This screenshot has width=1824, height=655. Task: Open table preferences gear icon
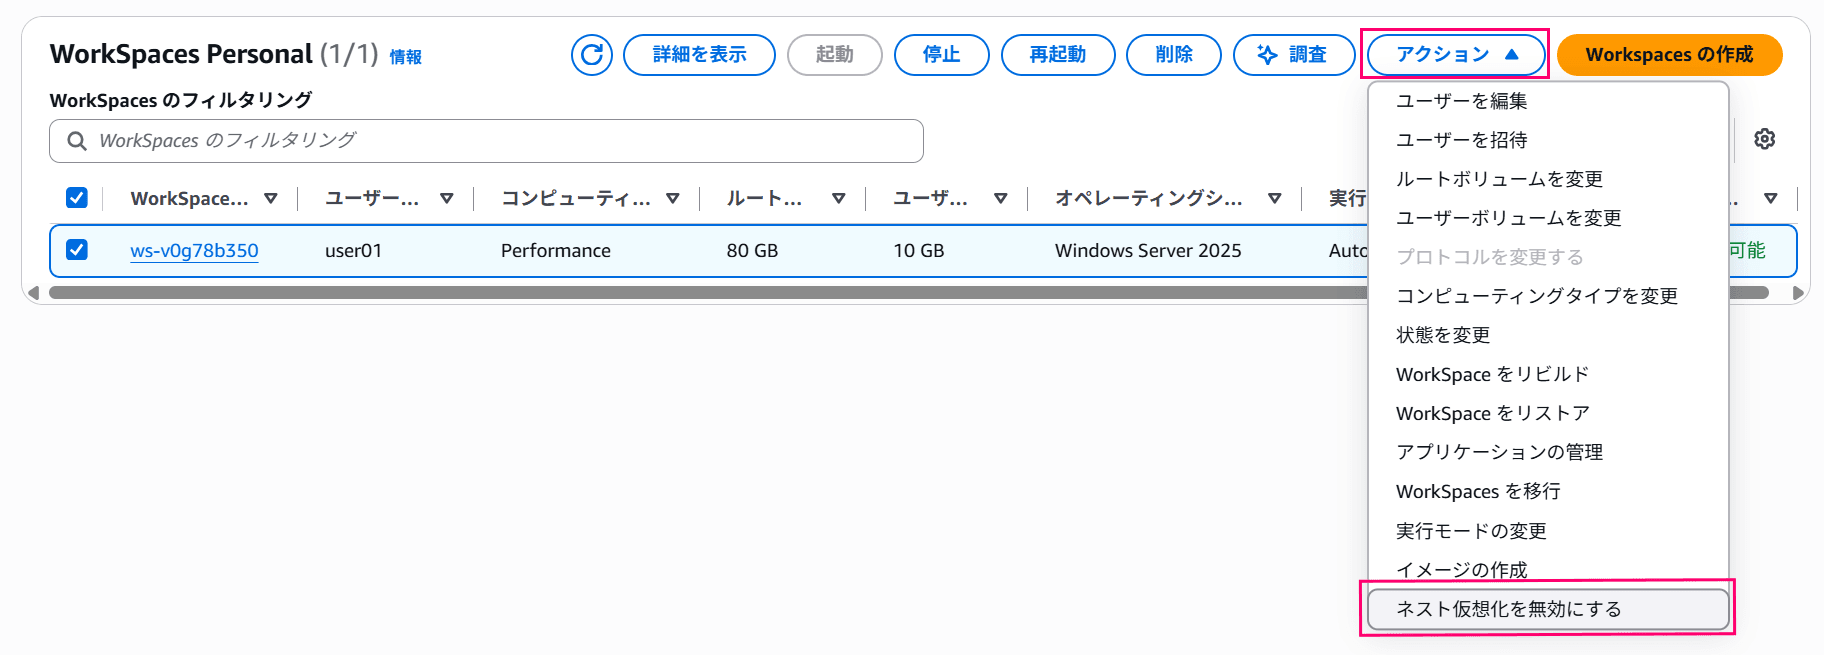(x=1765, y=139)
